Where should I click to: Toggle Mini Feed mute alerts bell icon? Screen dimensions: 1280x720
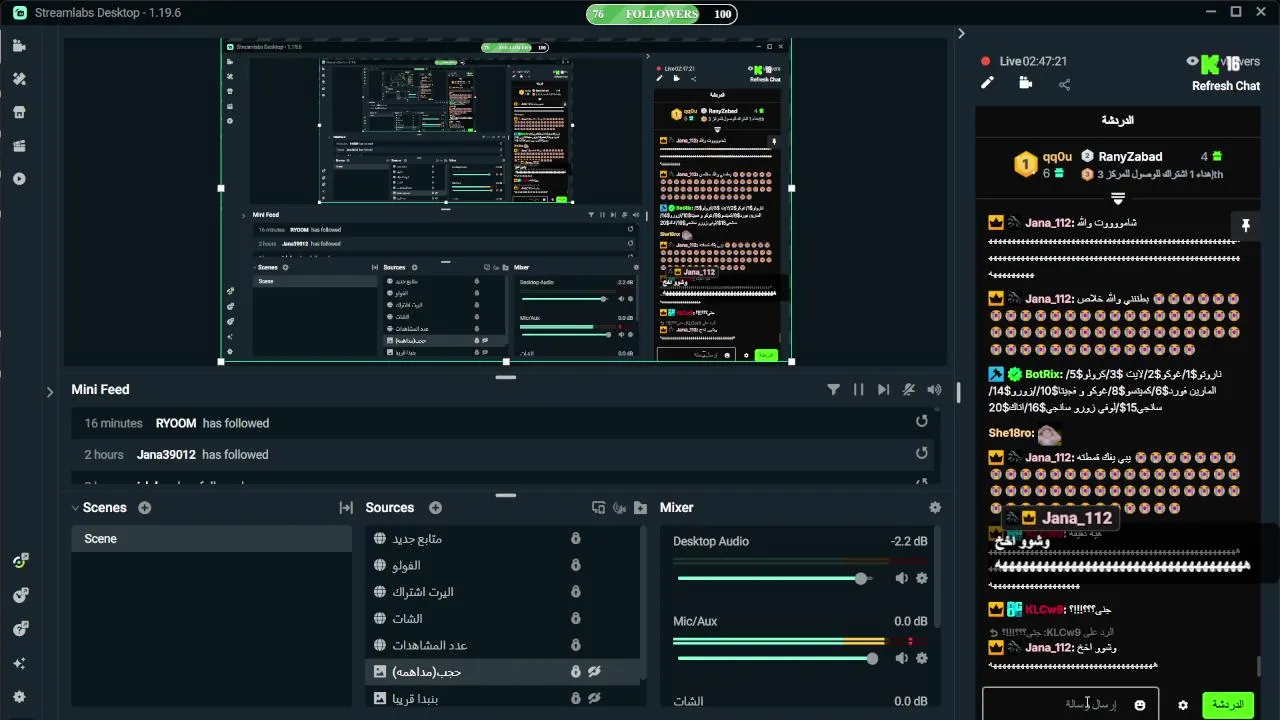pos(909,390)
